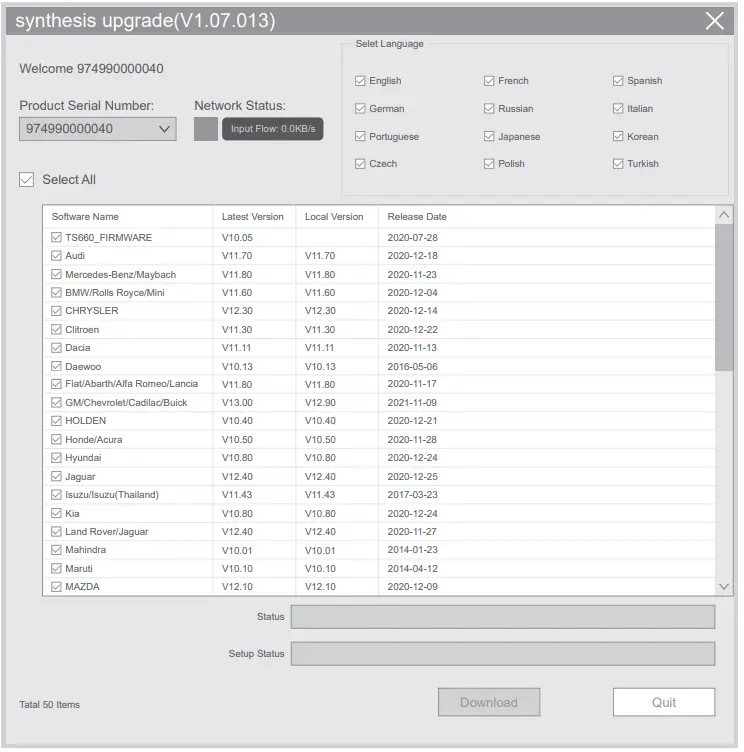Uncheck the Kia software checkbox
This screenshot has height=752, width=744.
click(x=56, y=514)
